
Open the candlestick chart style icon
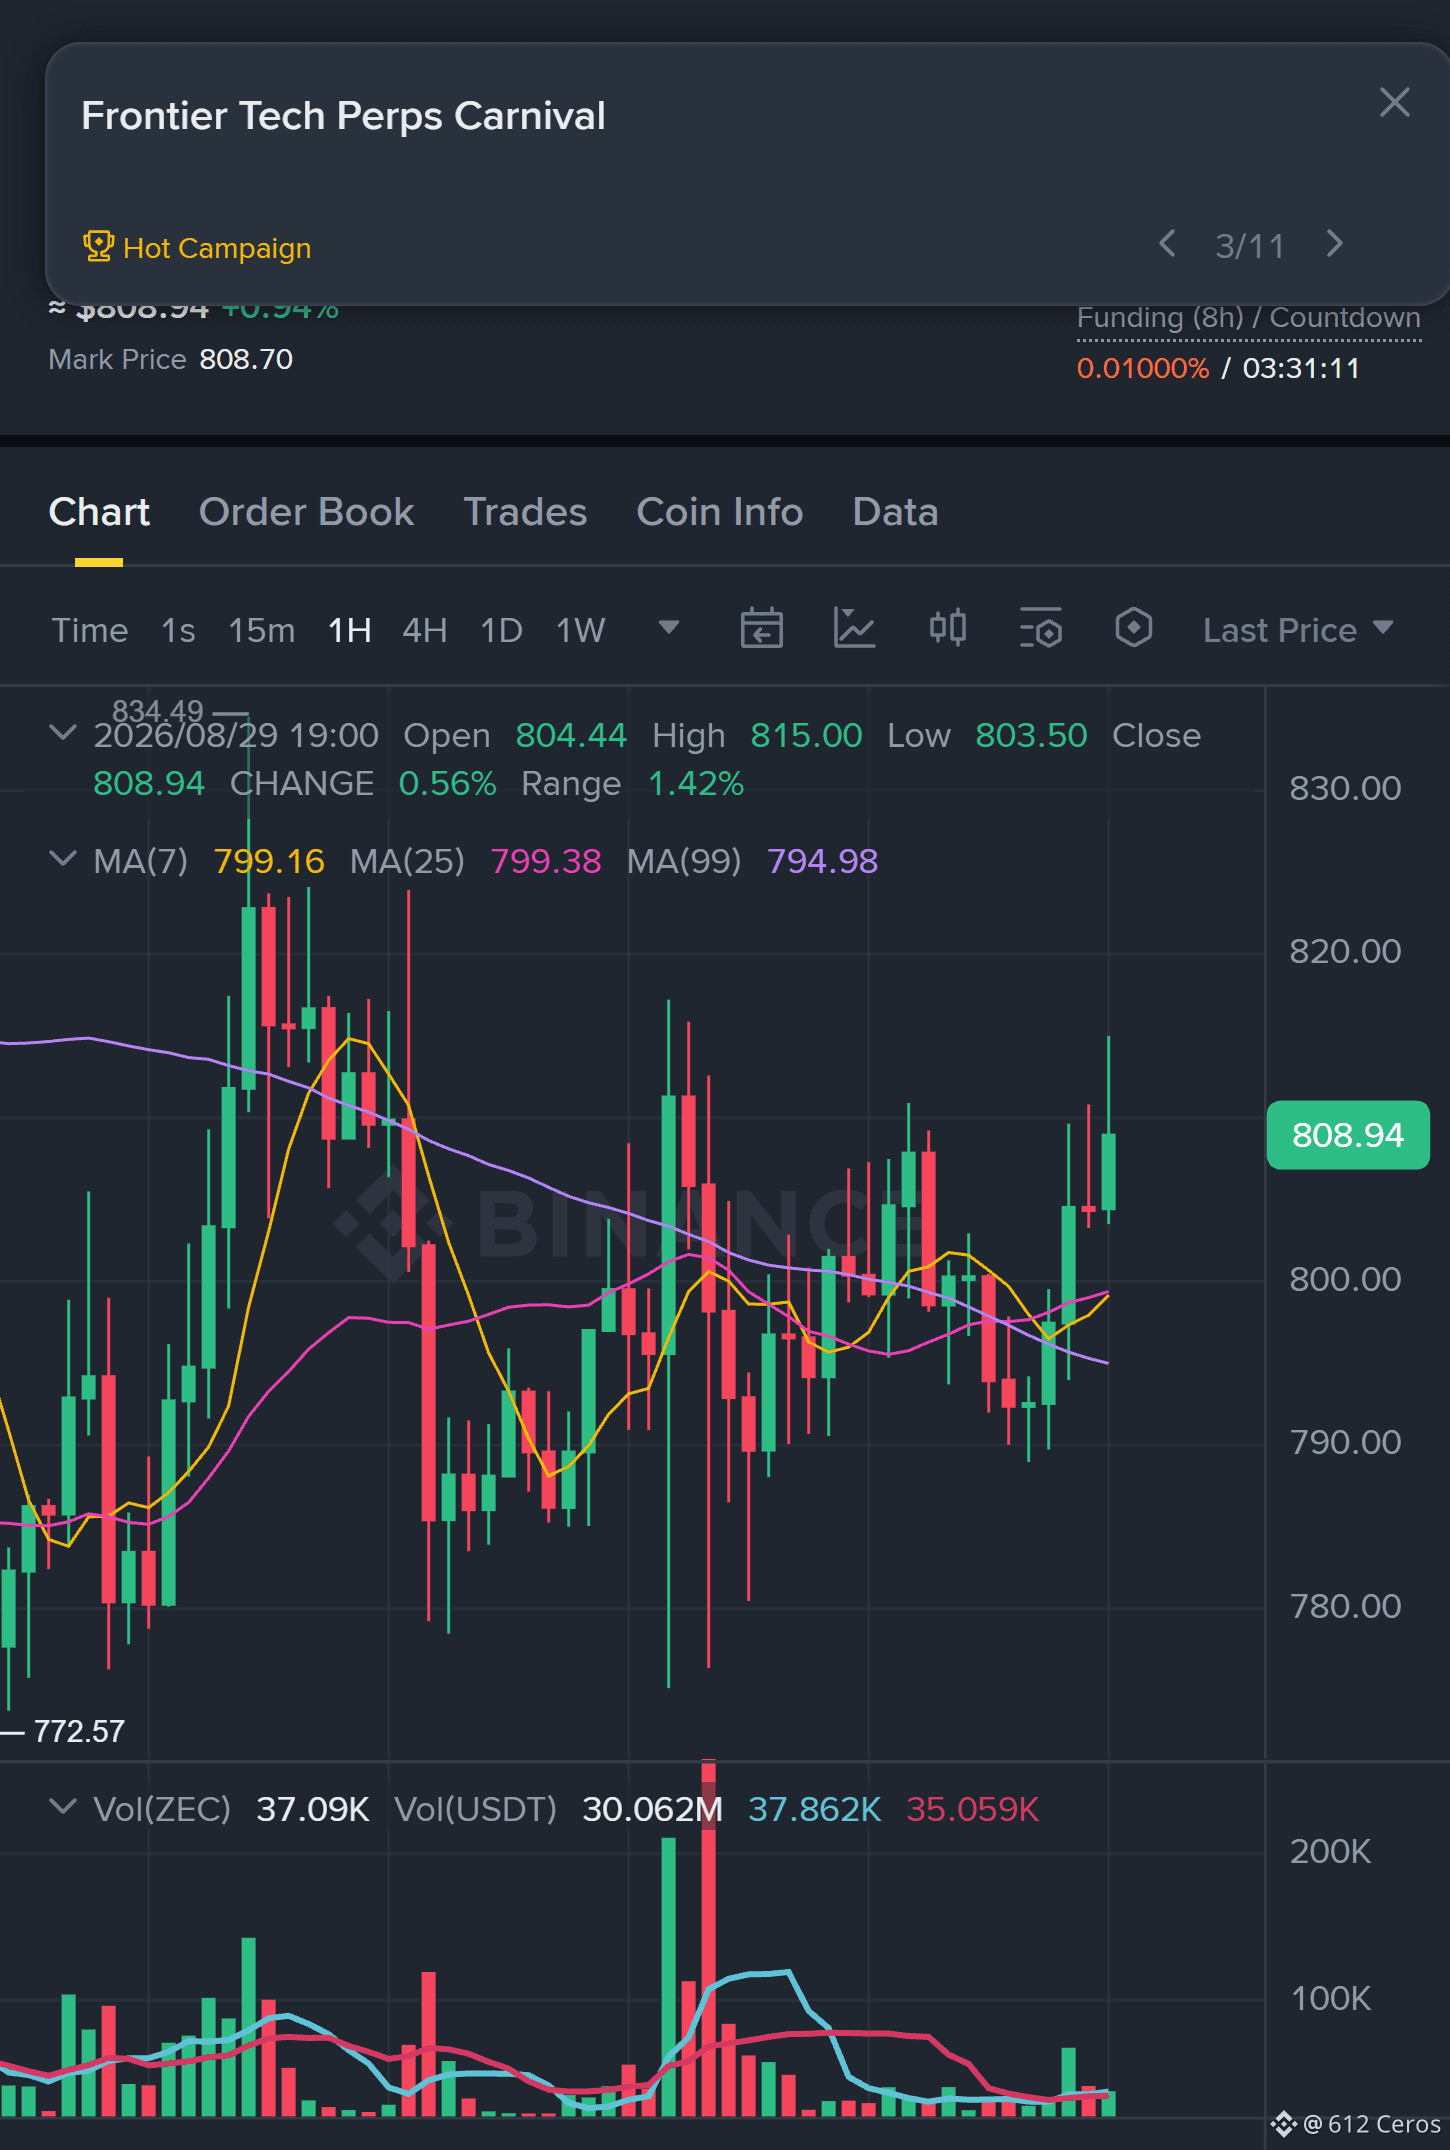coord(948,628)
